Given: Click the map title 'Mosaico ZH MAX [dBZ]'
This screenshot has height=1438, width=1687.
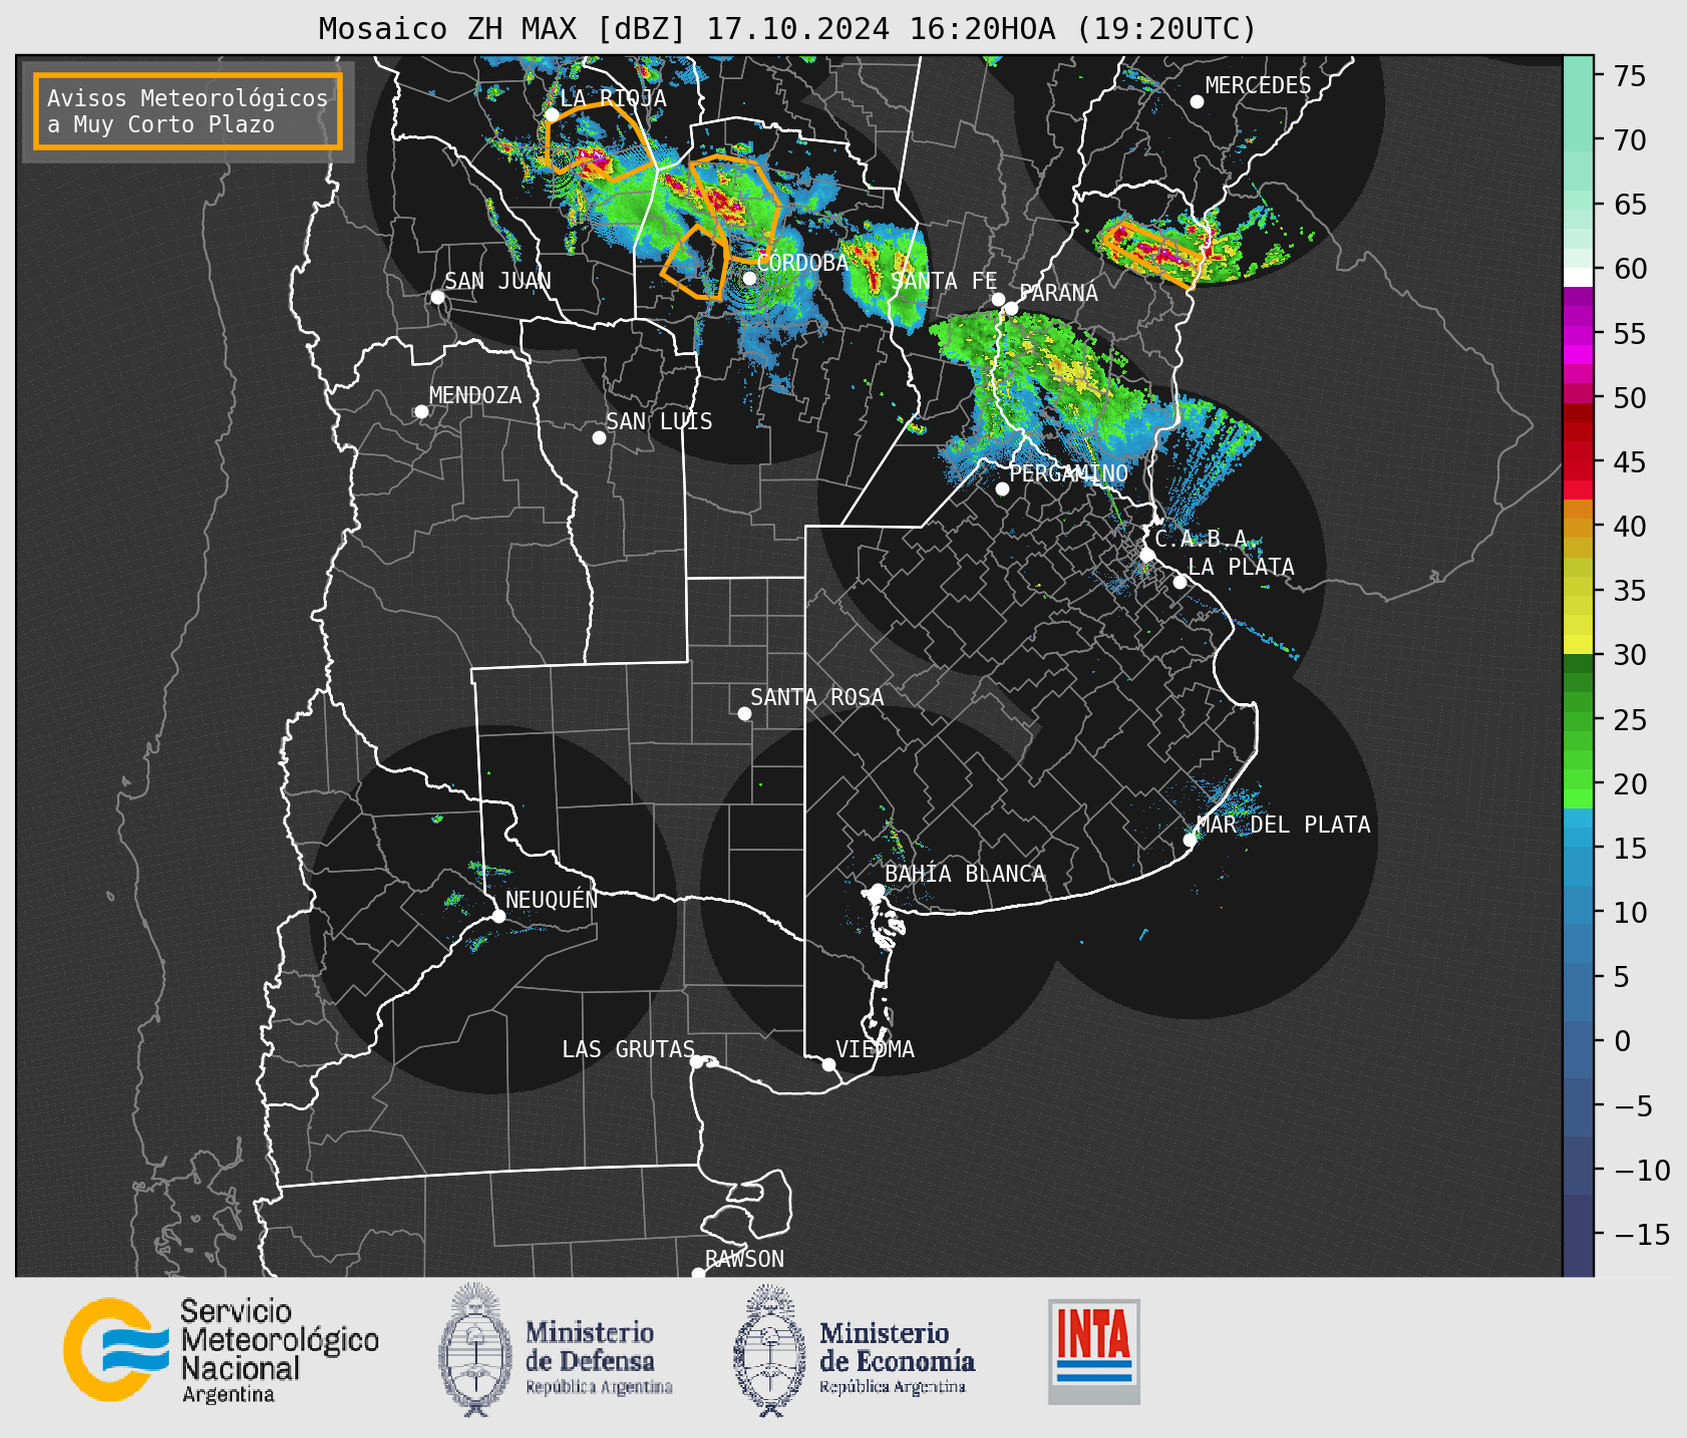Looking at the screenshot, I should (502, 28).
